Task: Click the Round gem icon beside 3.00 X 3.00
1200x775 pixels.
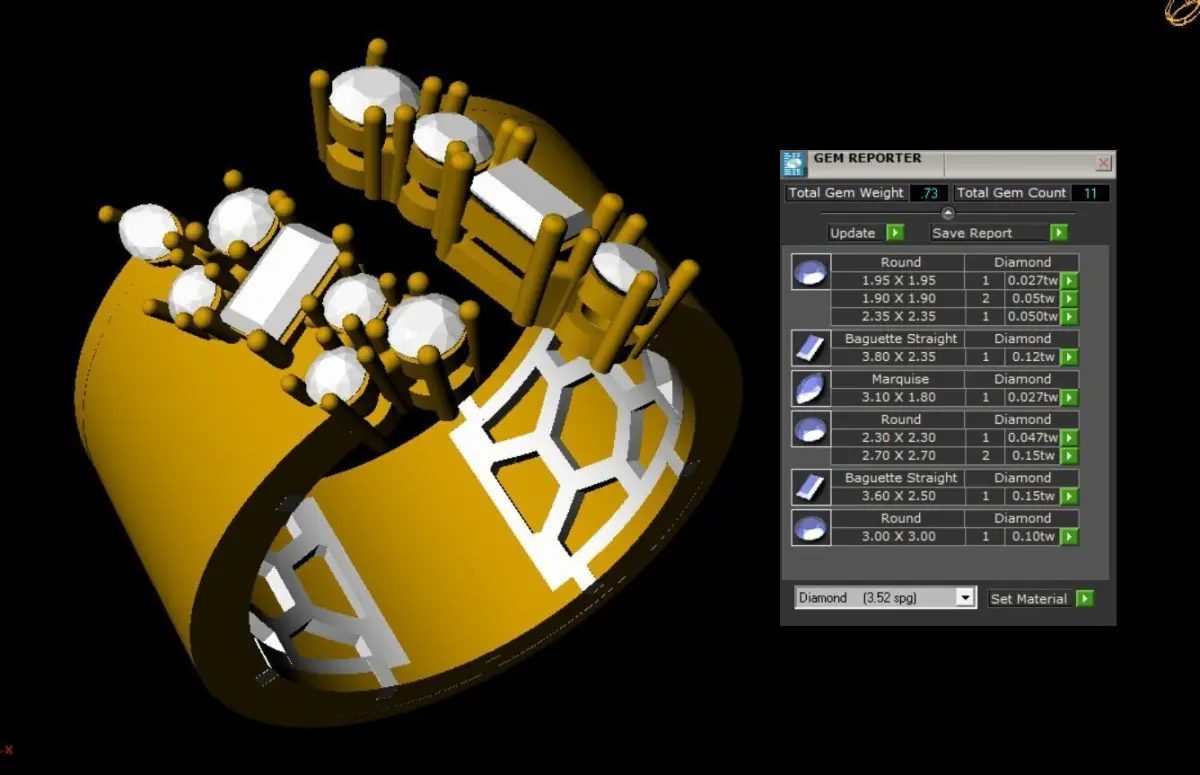Action: tap(811, 527)
